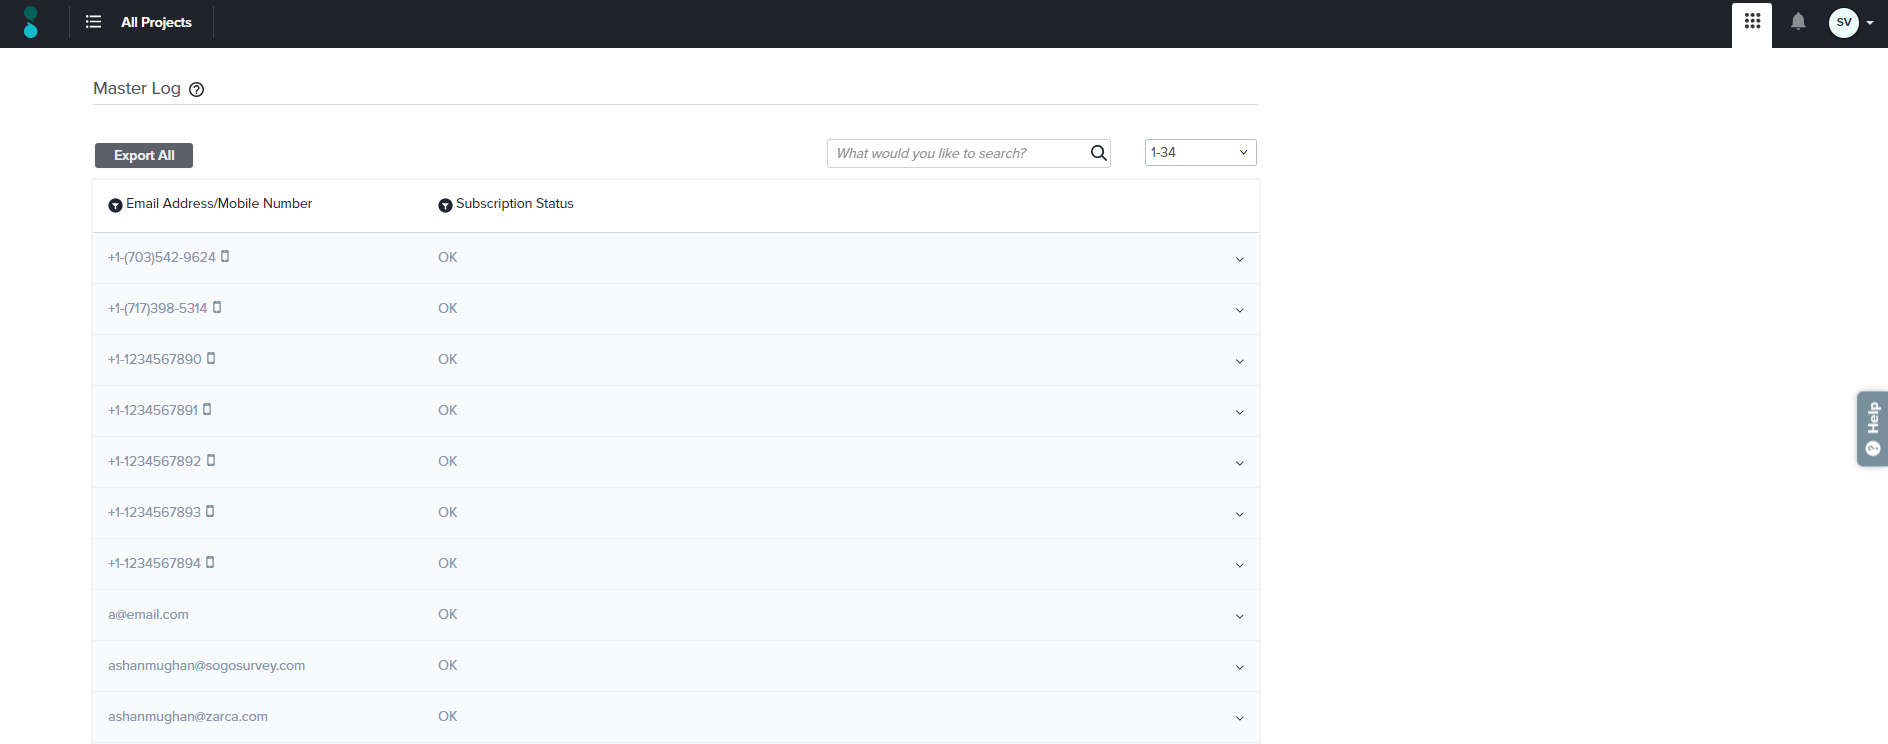Go to All Projects

(156, 22)
